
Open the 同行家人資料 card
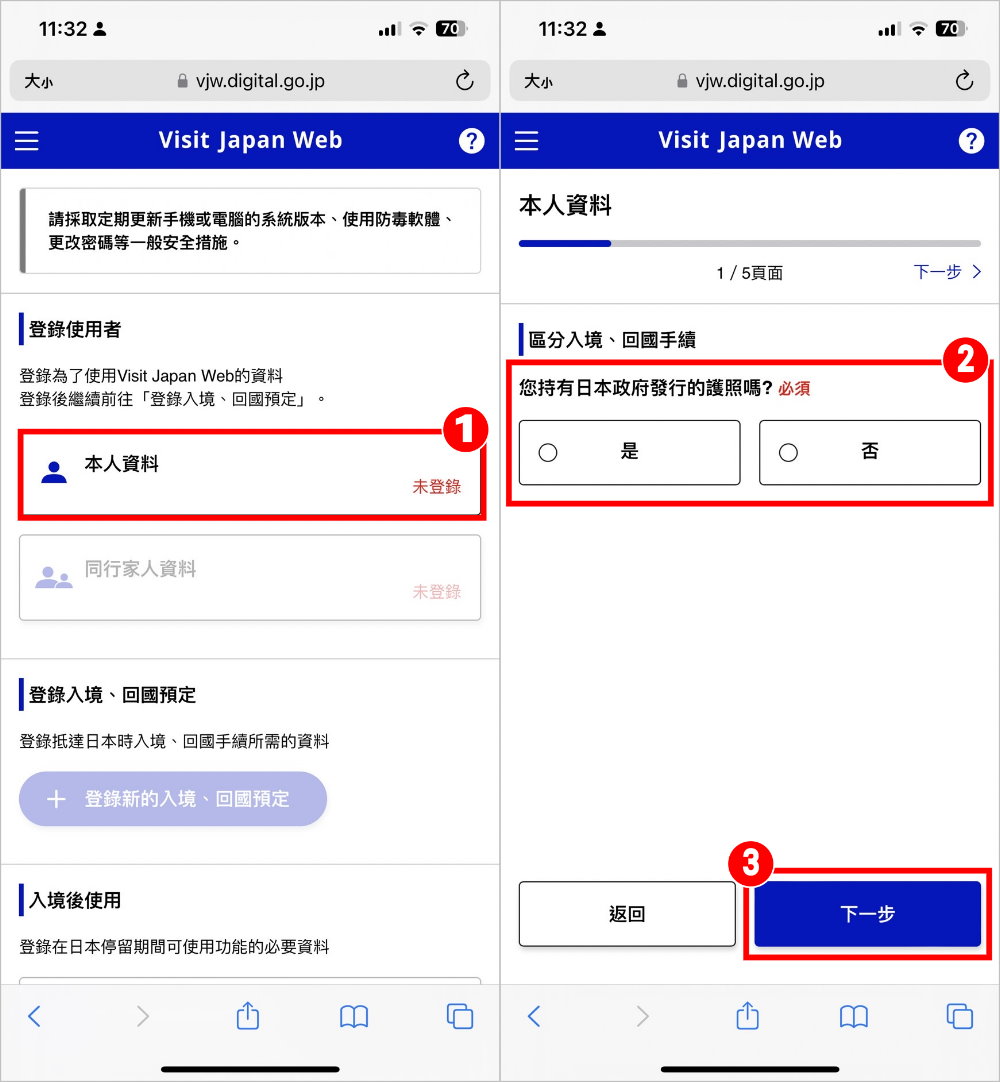[x=250, y=578]
